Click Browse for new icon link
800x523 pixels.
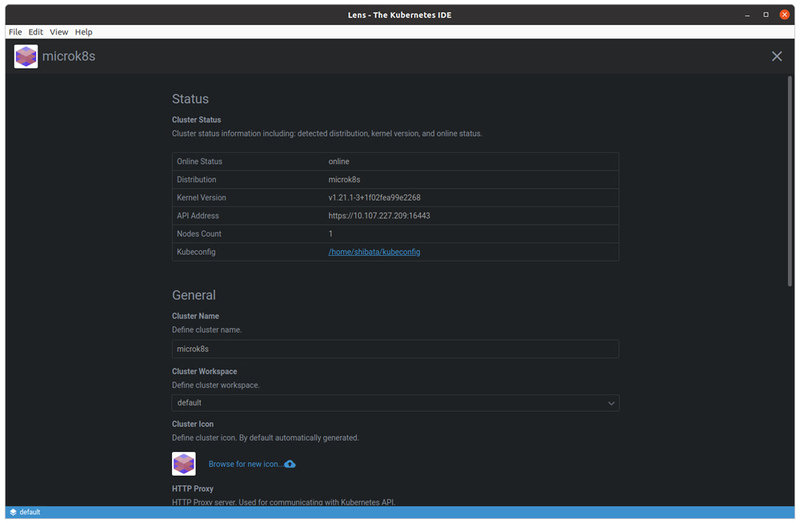(244, 464)
